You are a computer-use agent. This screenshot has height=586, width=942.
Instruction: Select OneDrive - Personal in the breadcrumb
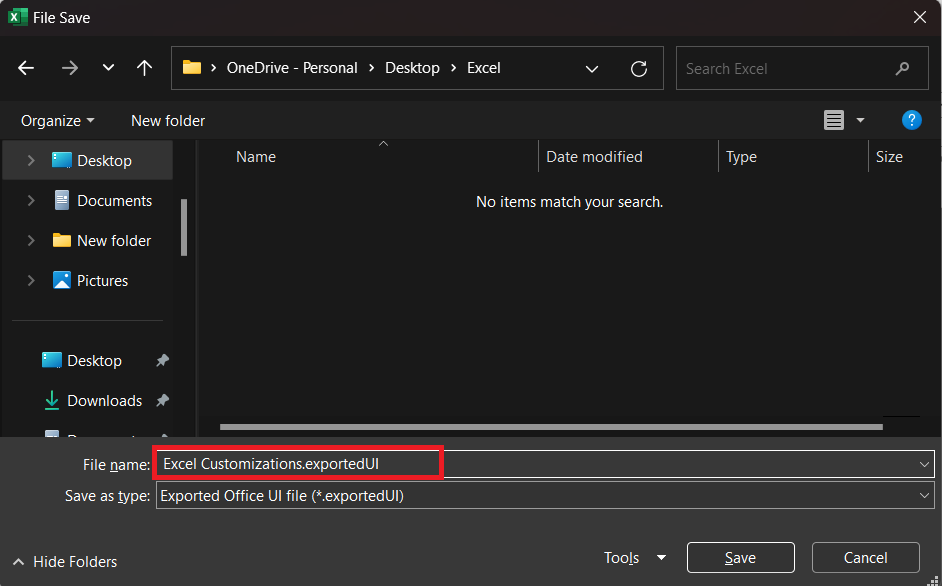(292, 68)
